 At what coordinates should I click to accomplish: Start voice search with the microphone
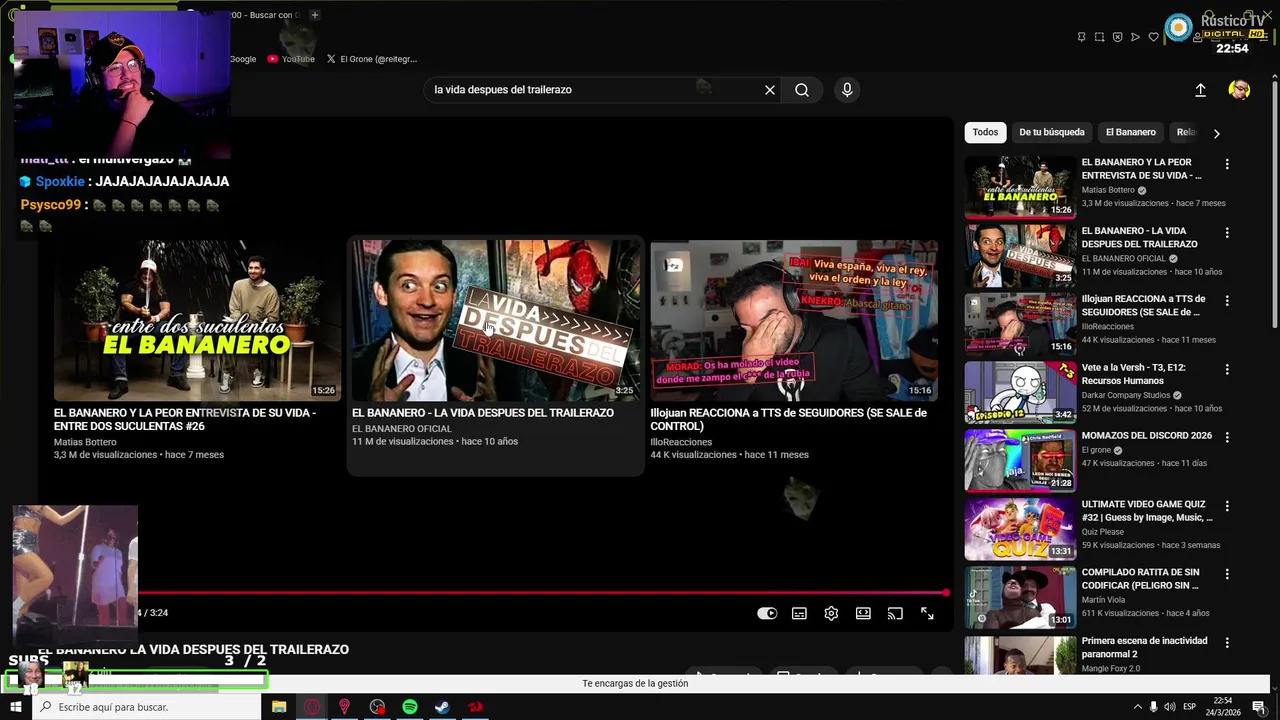click(847, 90)
